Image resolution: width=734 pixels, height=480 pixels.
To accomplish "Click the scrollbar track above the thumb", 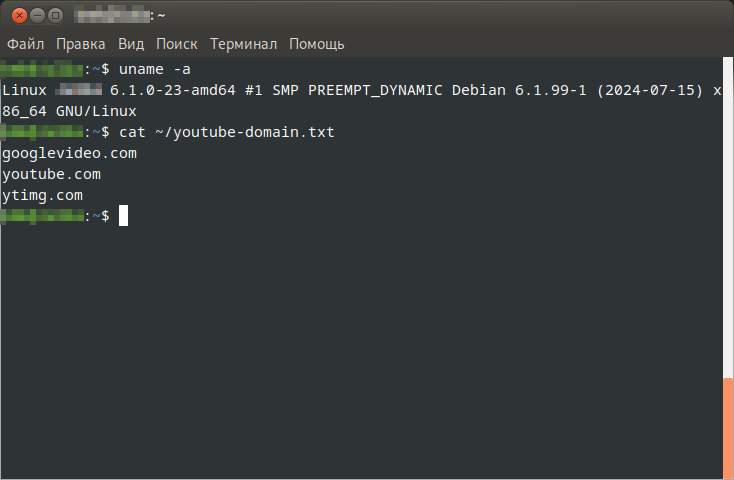I will coord(728,220).
